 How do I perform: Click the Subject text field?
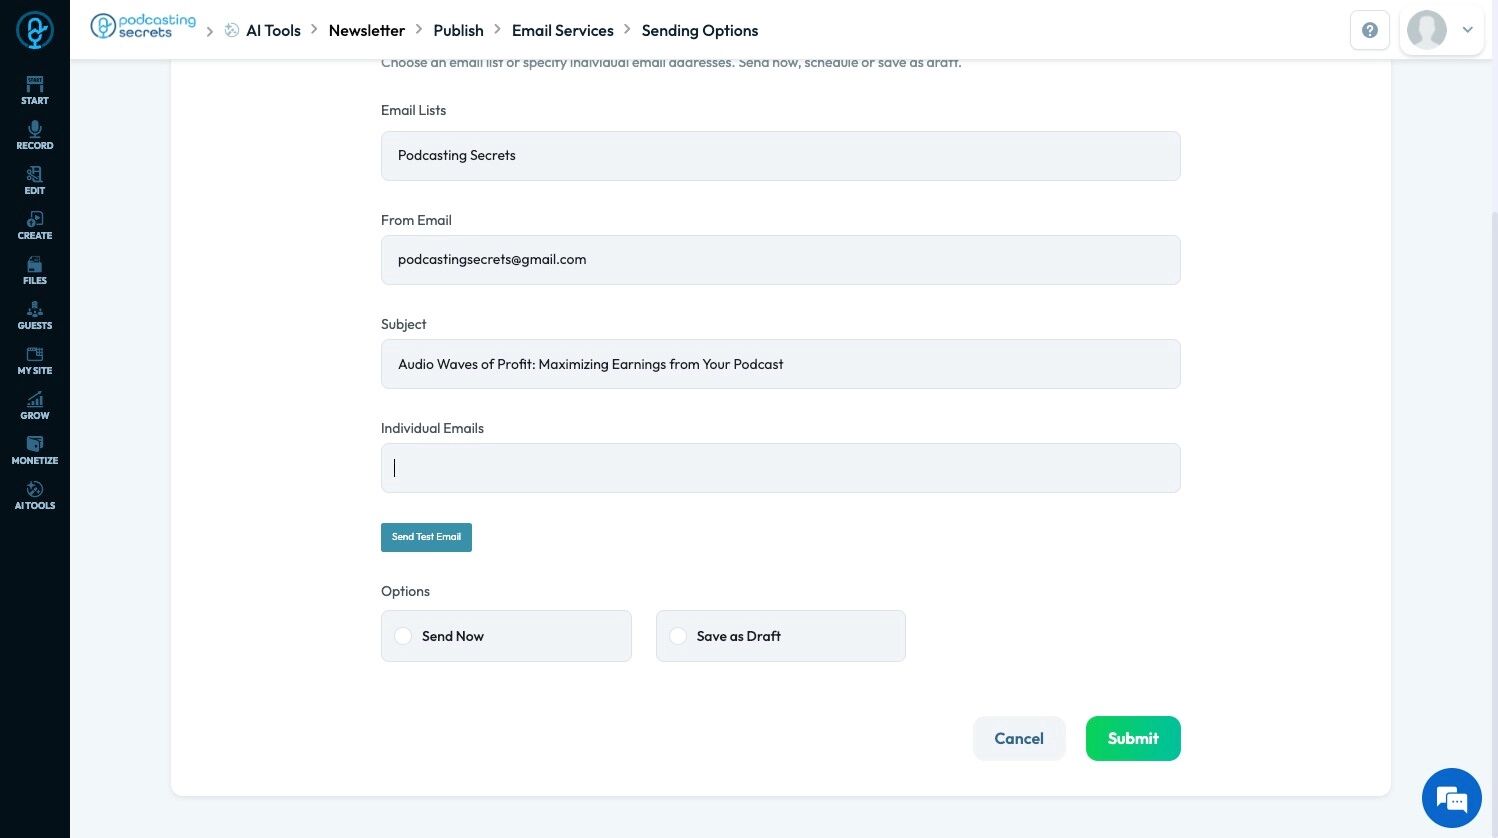point(780,364)
